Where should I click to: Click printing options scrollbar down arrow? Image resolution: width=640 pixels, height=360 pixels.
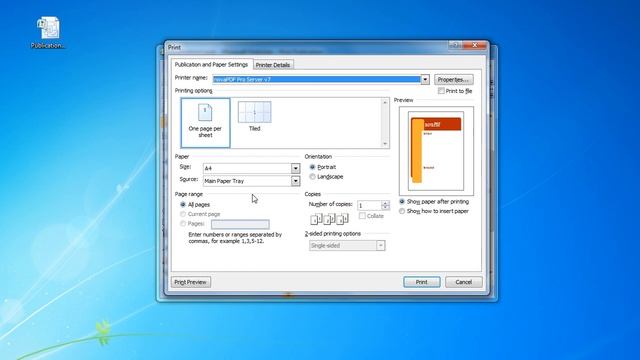pyautogui.click(x=385, y=144)
